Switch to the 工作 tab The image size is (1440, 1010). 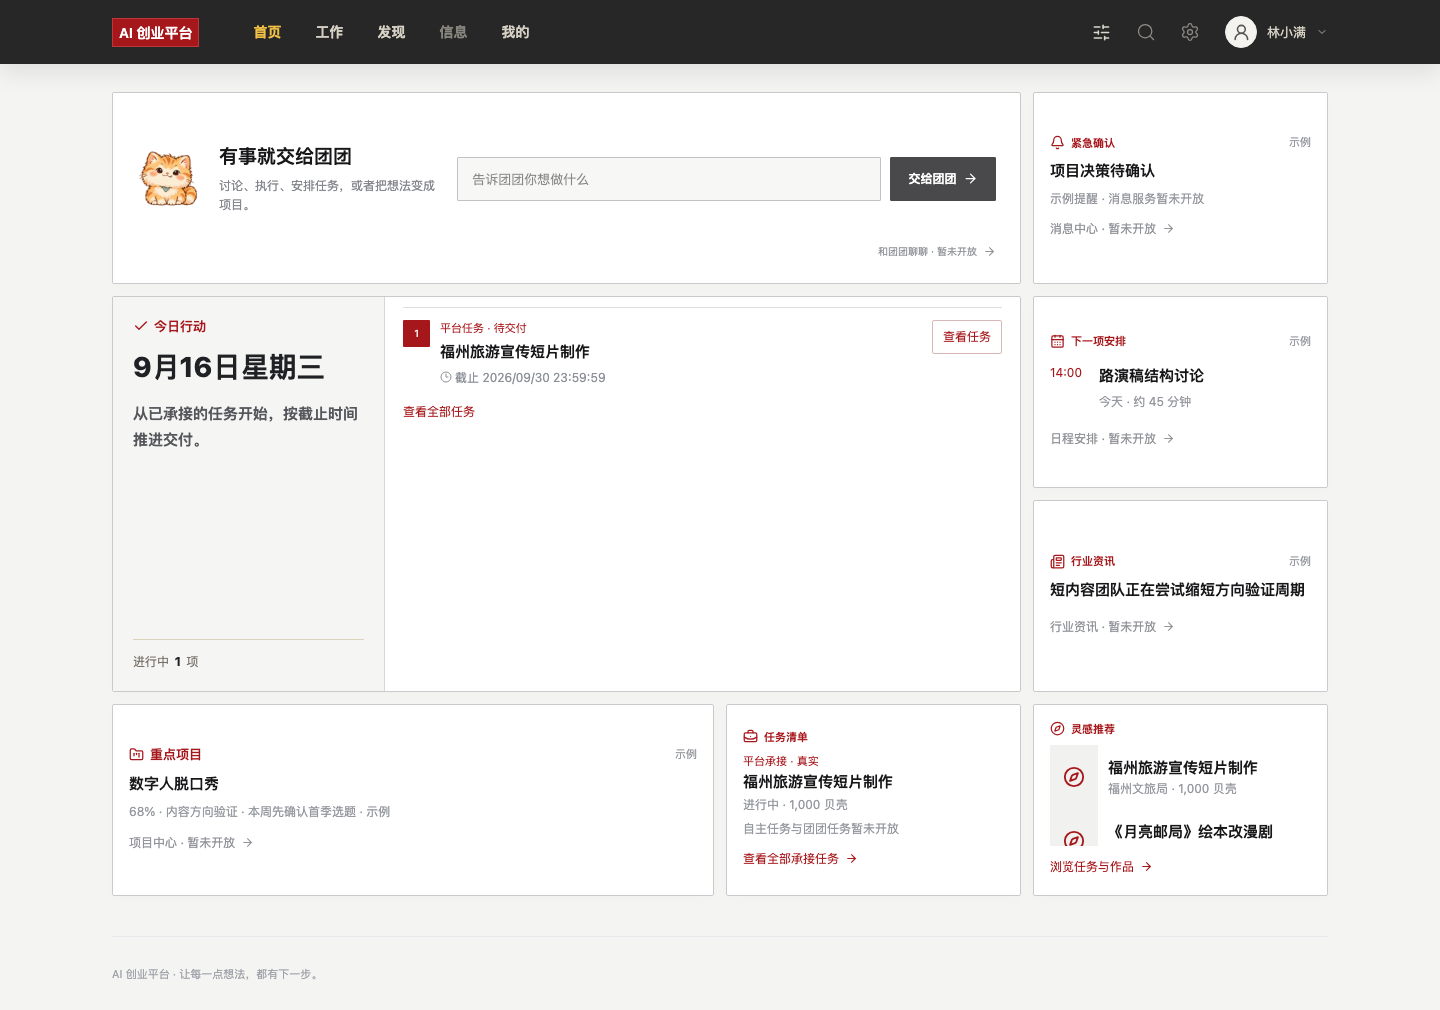pos(329,32)
